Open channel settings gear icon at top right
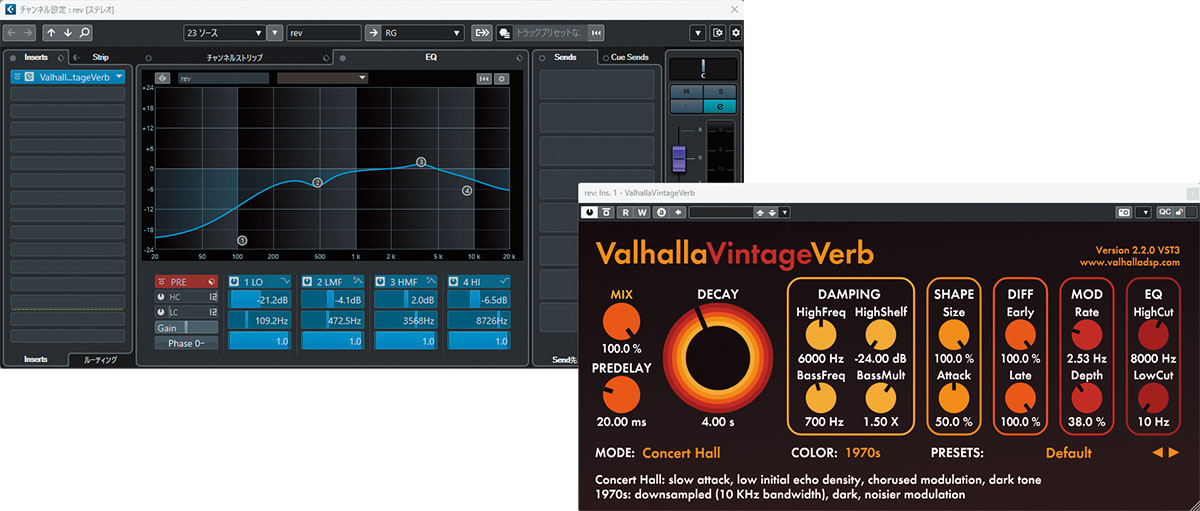Image resolution: width=1200 pixels, height=511 pixels. point(735,33)
